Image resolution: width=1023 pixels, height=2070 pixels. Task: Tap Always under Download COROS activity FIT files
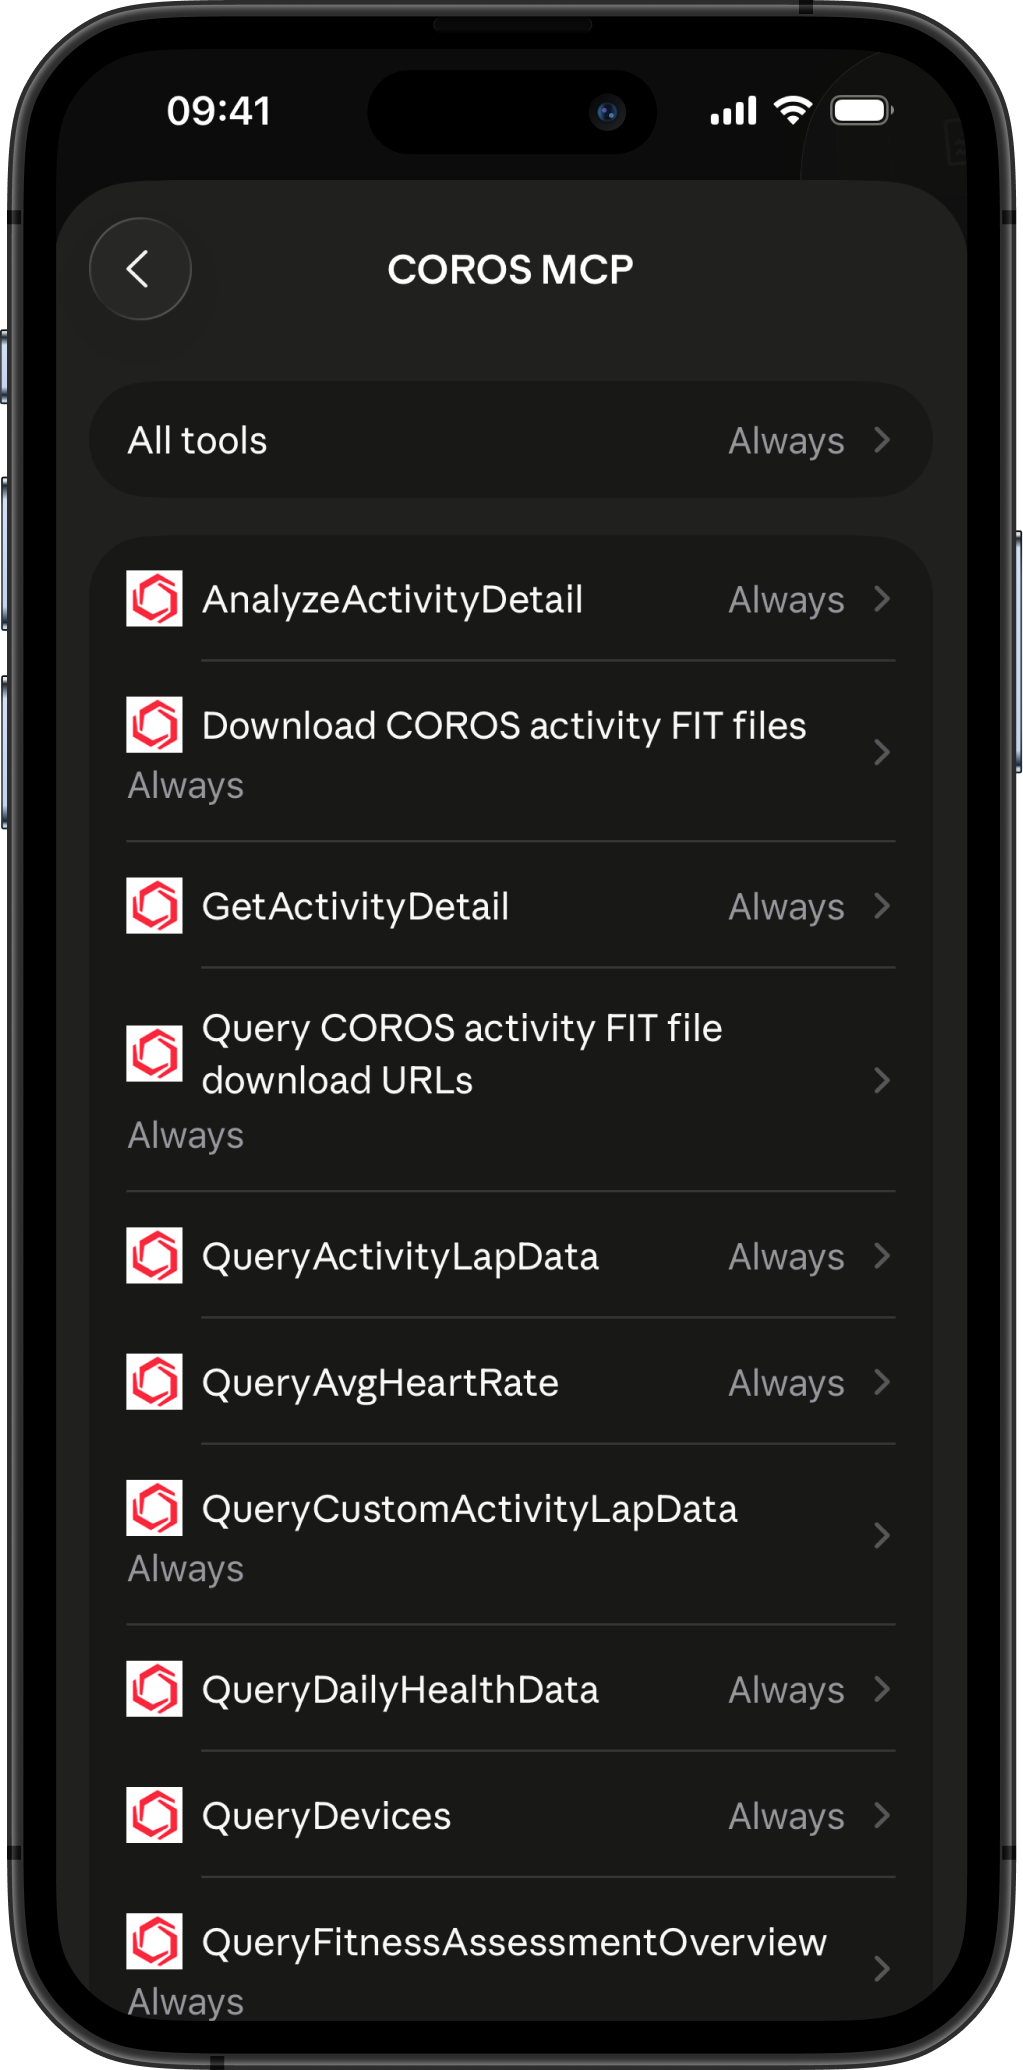tap(186, 786)
